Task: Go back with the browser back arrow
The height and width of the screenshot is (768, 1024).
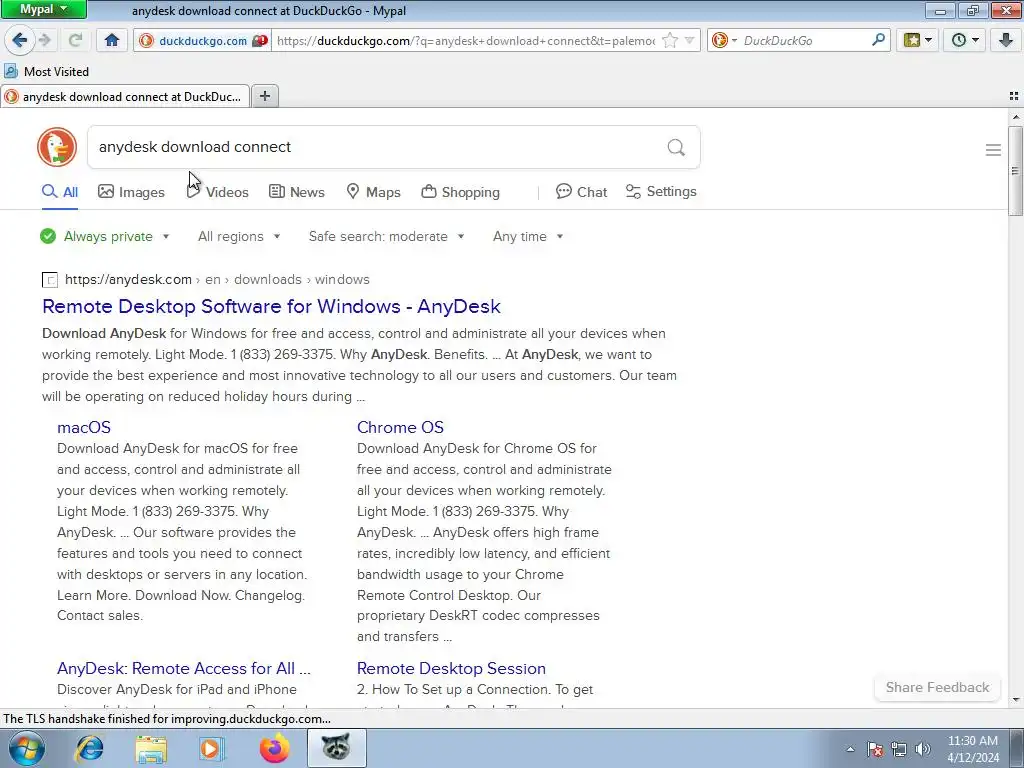Action: [19, 40]
